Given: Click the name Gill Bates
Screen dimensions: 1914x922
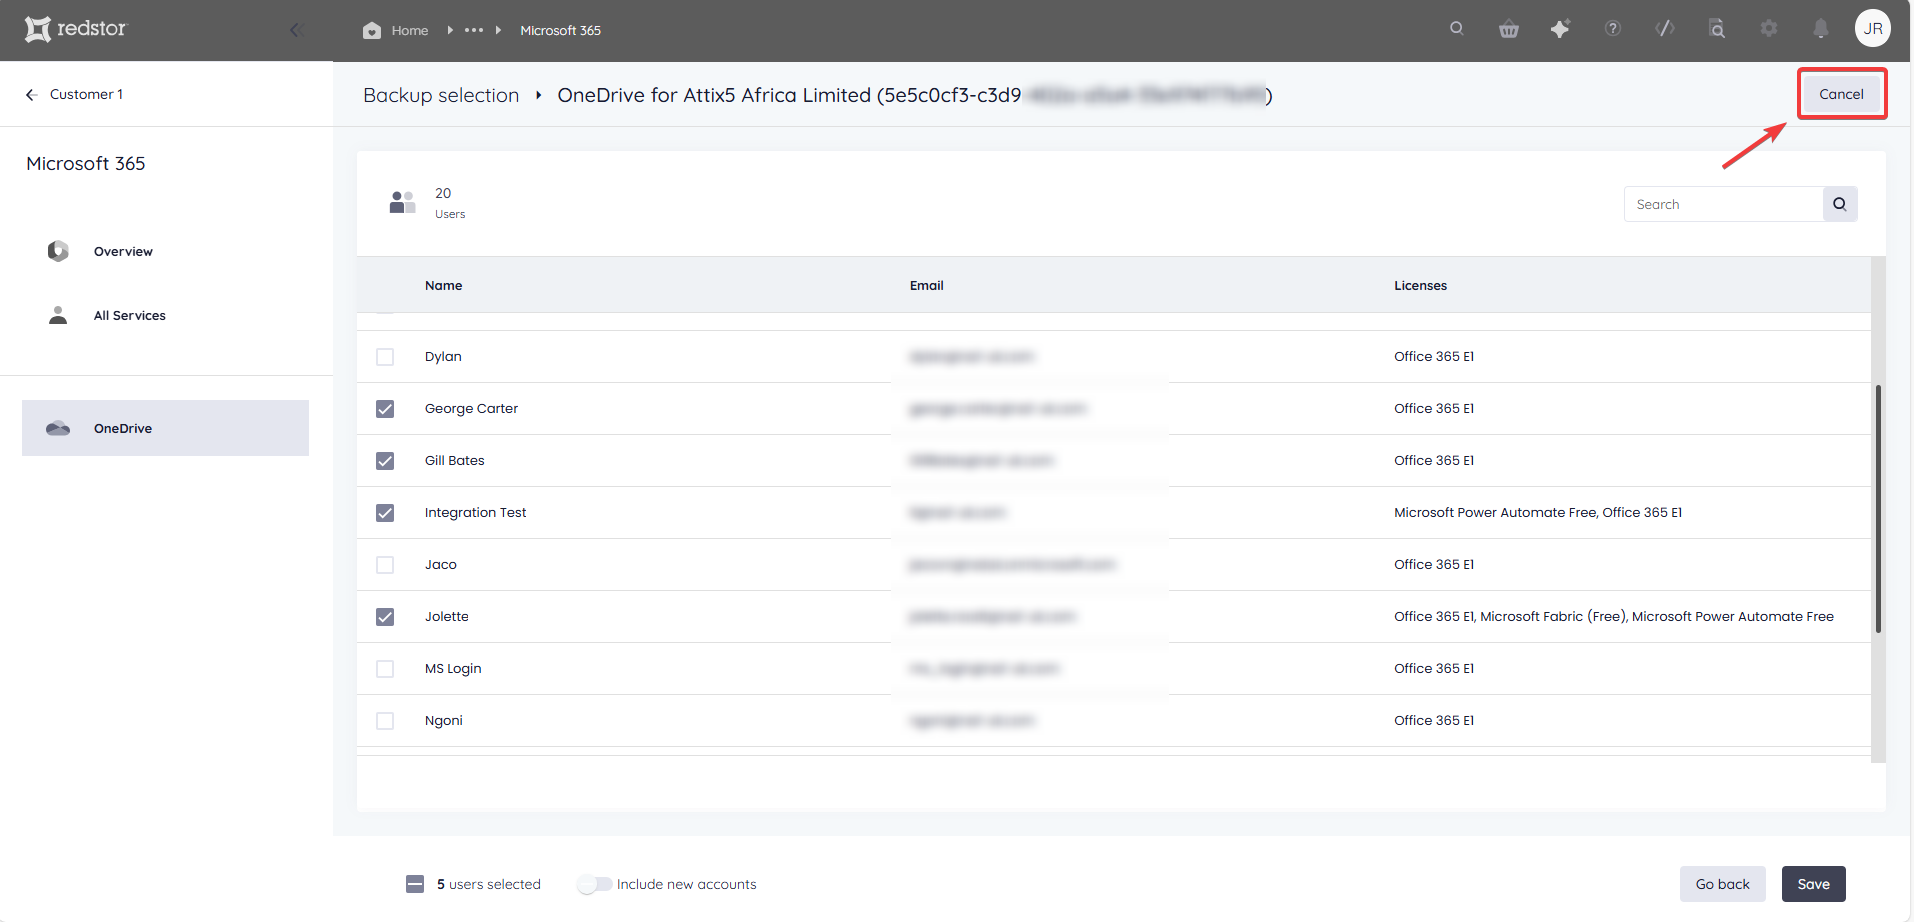Looking at the screenshot, I should 454,460.
